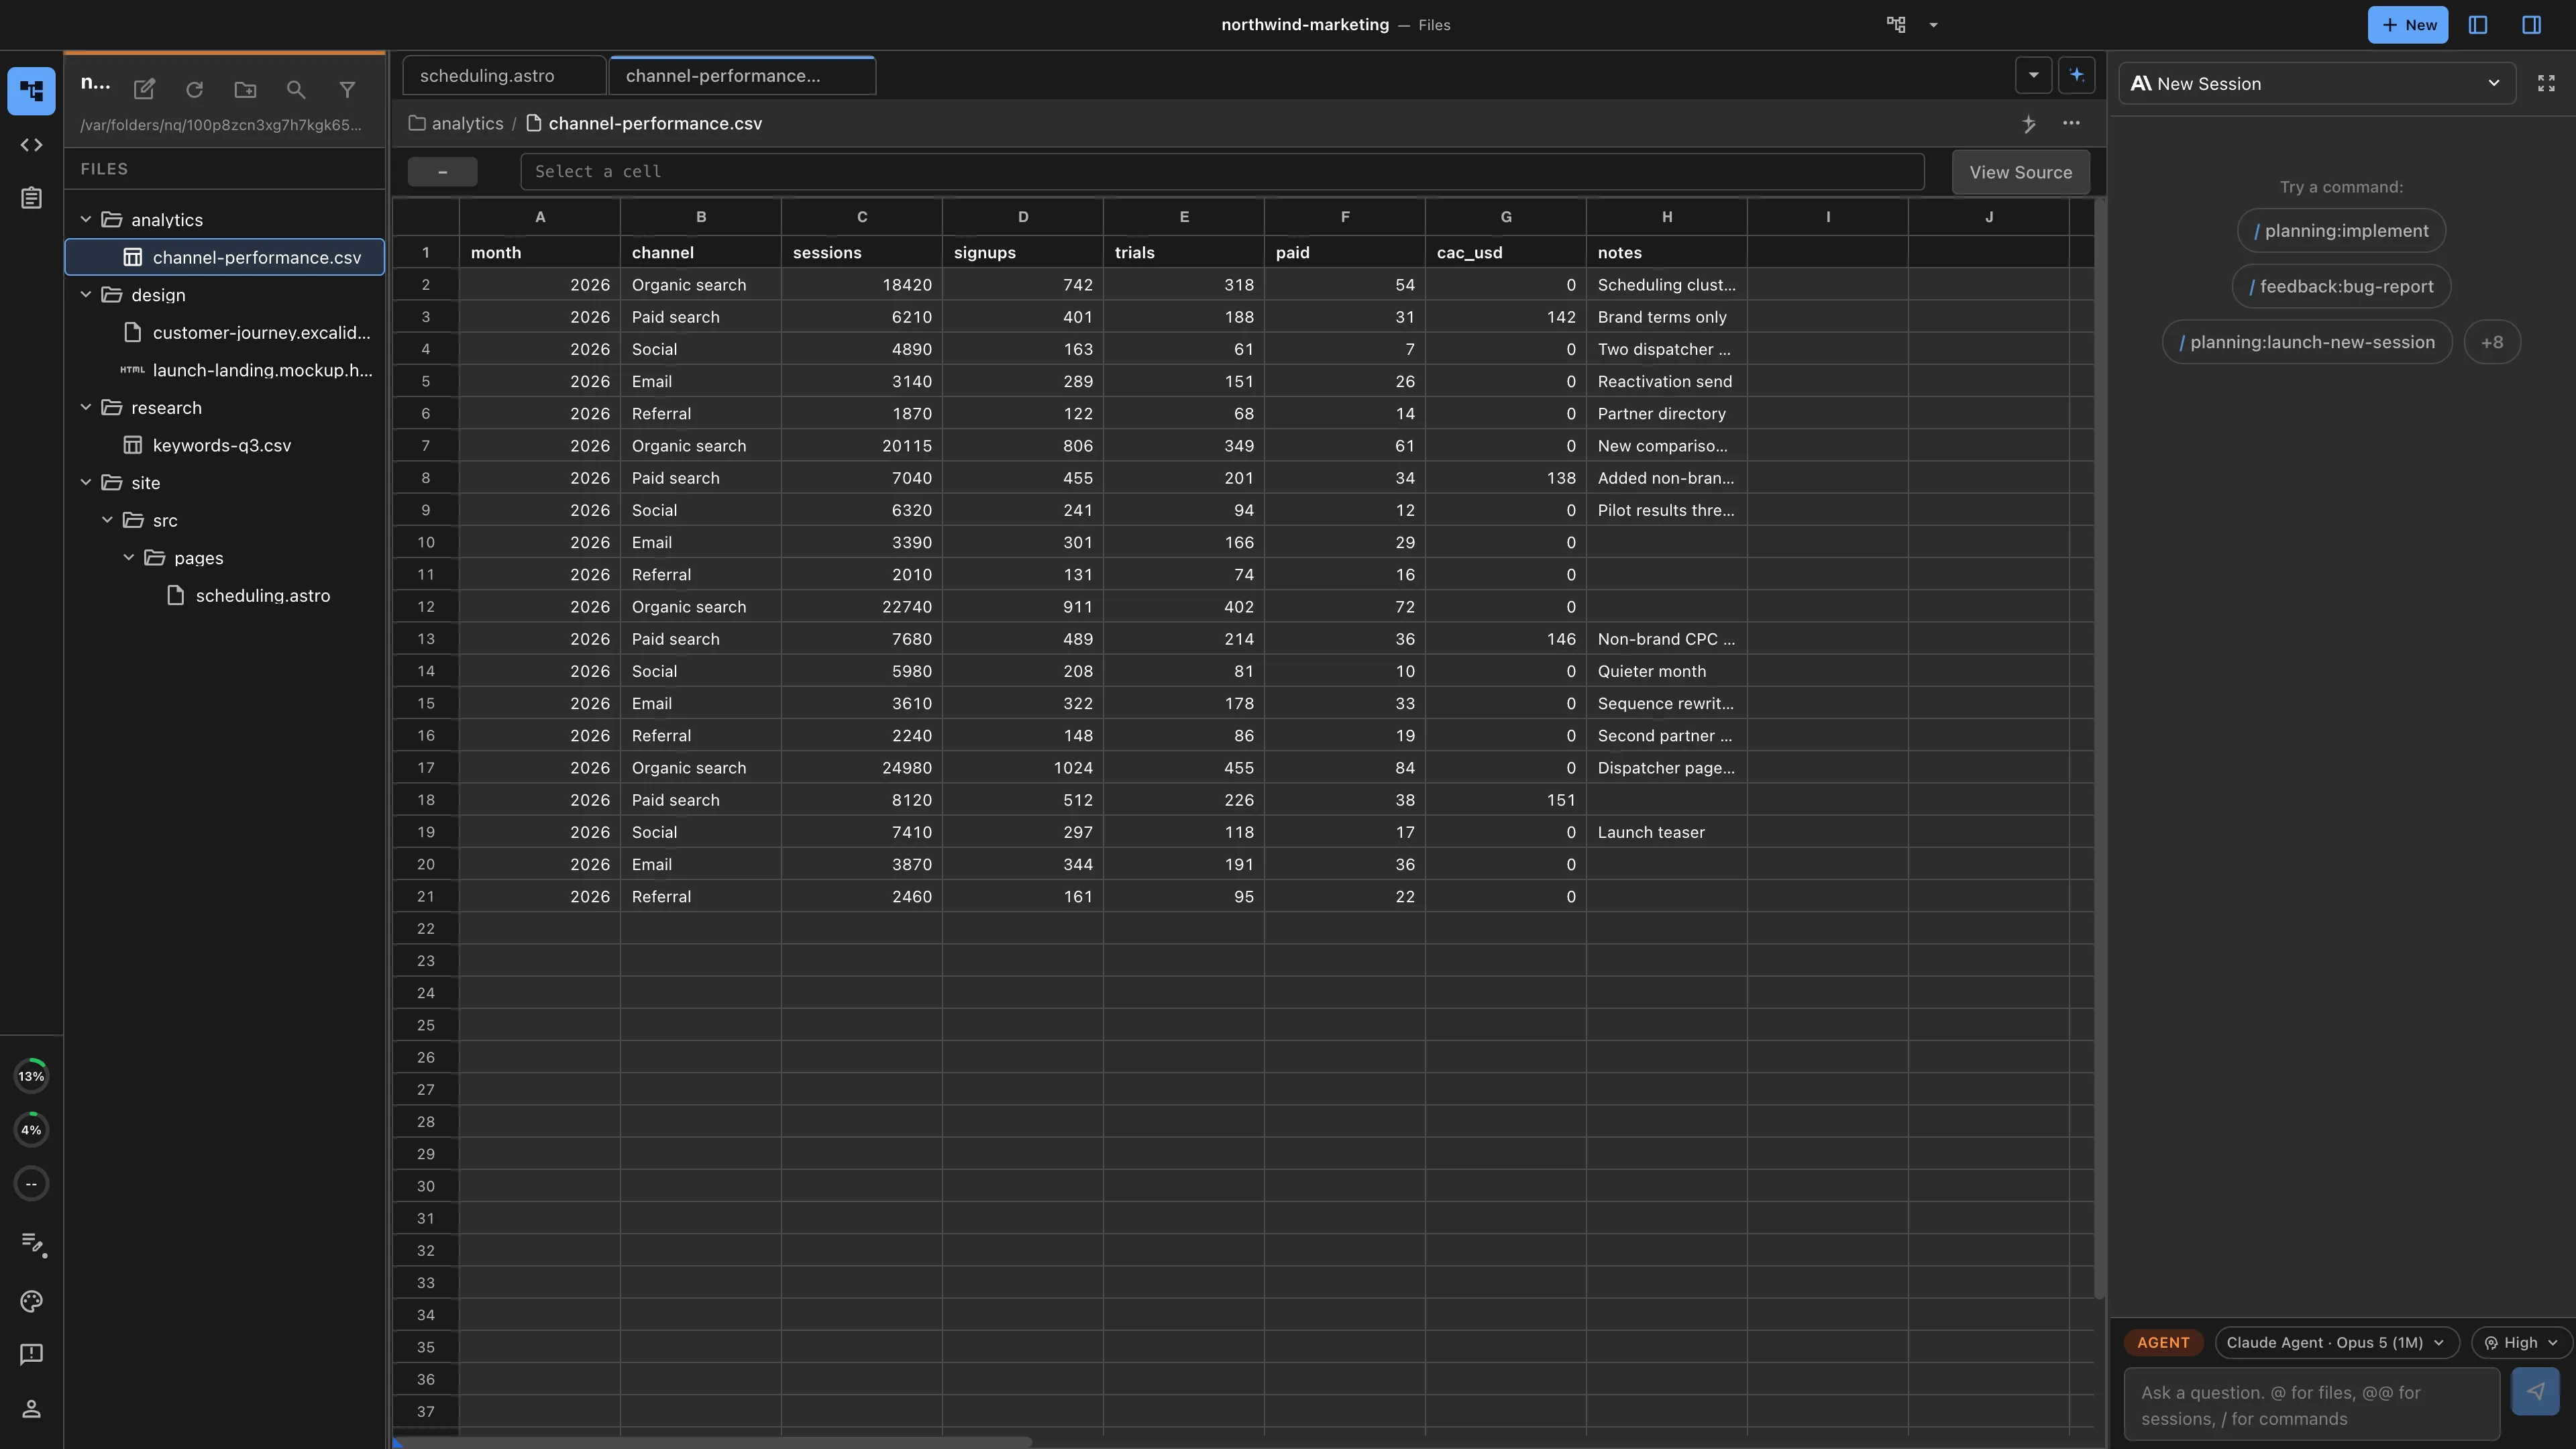2576x1449 pixels.
Task: Open the tab list dropdown arrow
Action: [2033, 75]
